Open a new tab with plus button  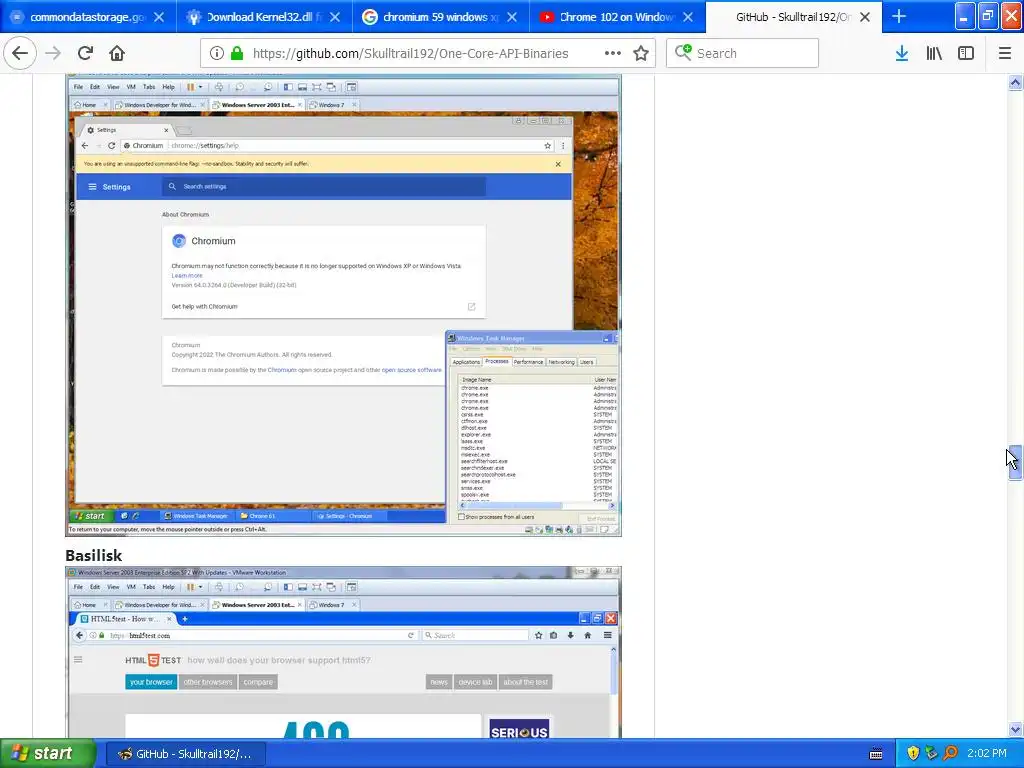click(x=899, y=16)
